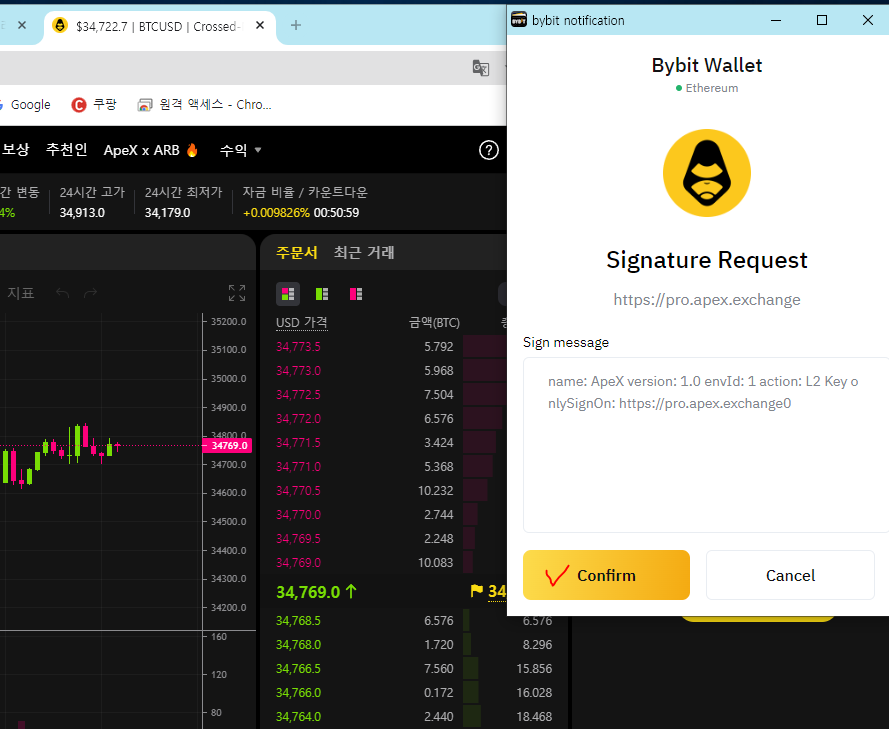889x729 pixels.
Task: Close the leftmost partially visible browser tab
Action: click(x=22, y=25)
